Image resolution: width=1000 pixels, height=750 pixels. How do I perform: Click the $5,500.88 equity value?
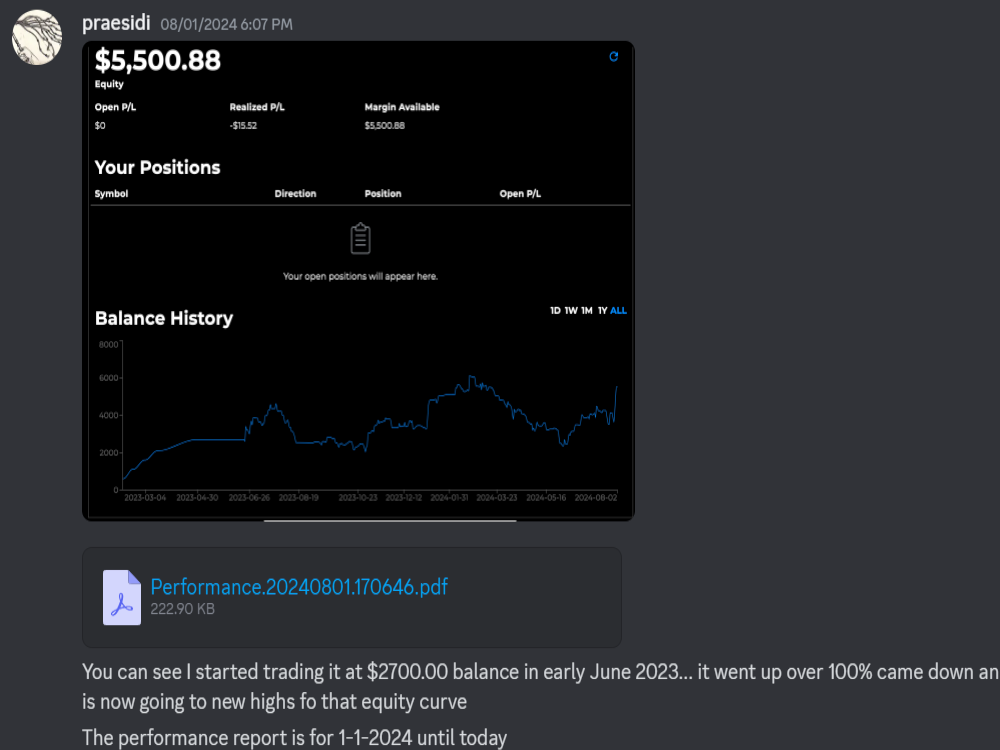(x=158, y=61)
